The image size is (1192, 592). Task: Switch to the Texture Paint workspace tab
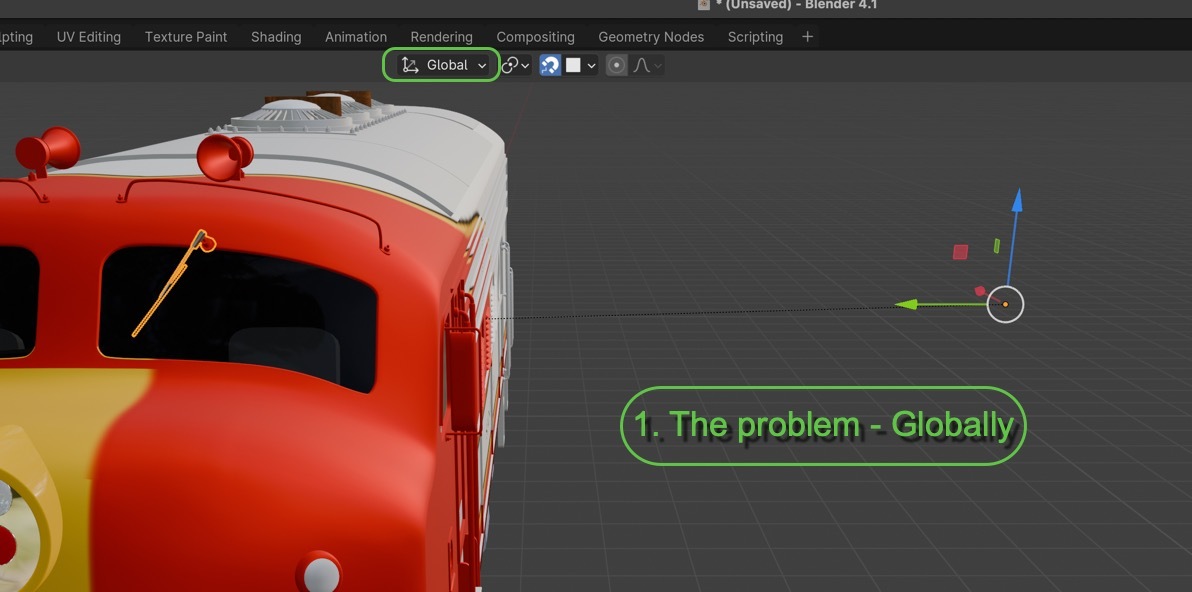pos(186,37)
